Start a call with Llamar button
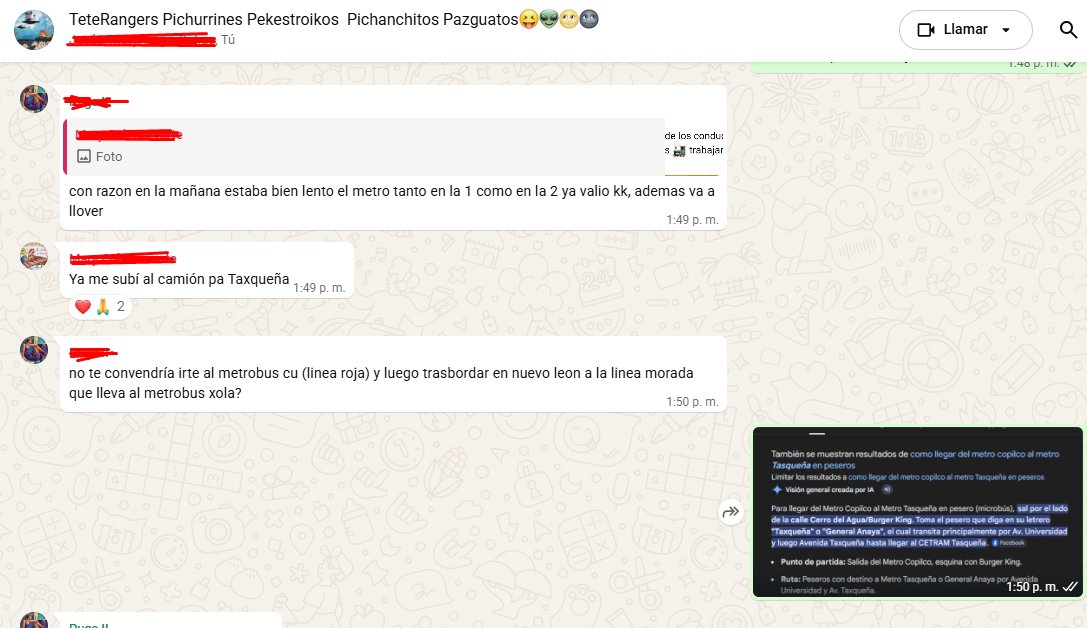This screenshot has height=628, width=1087. pyautogui.click(x=965, y=30)
